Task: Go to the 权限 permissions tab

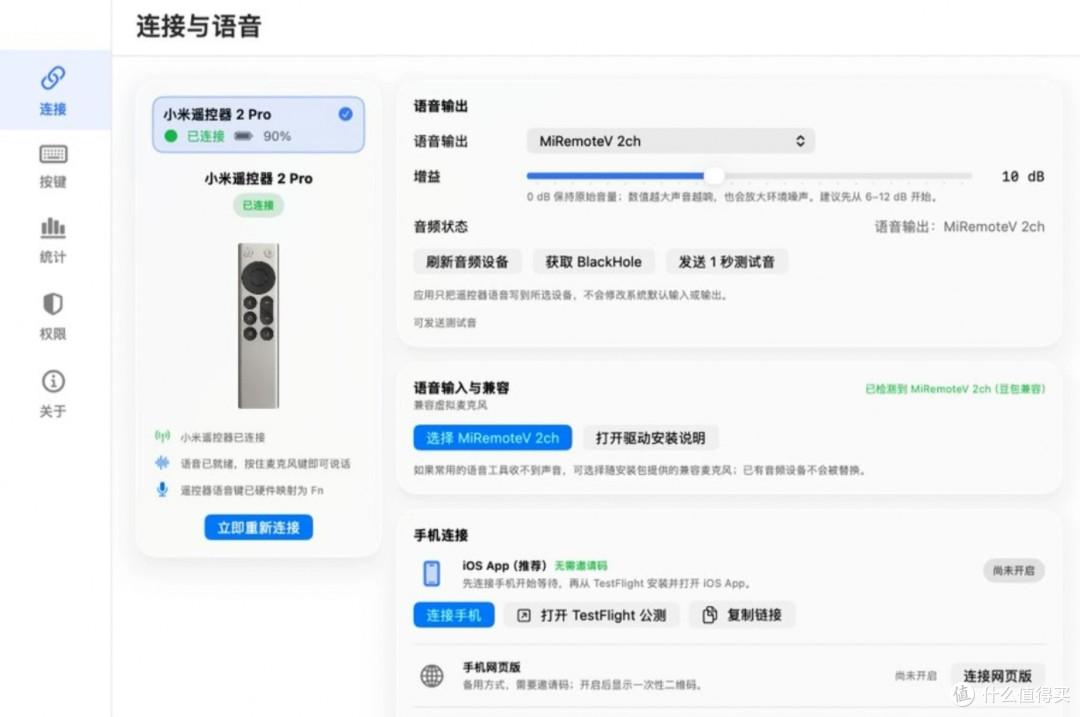Action: point(53,317)
